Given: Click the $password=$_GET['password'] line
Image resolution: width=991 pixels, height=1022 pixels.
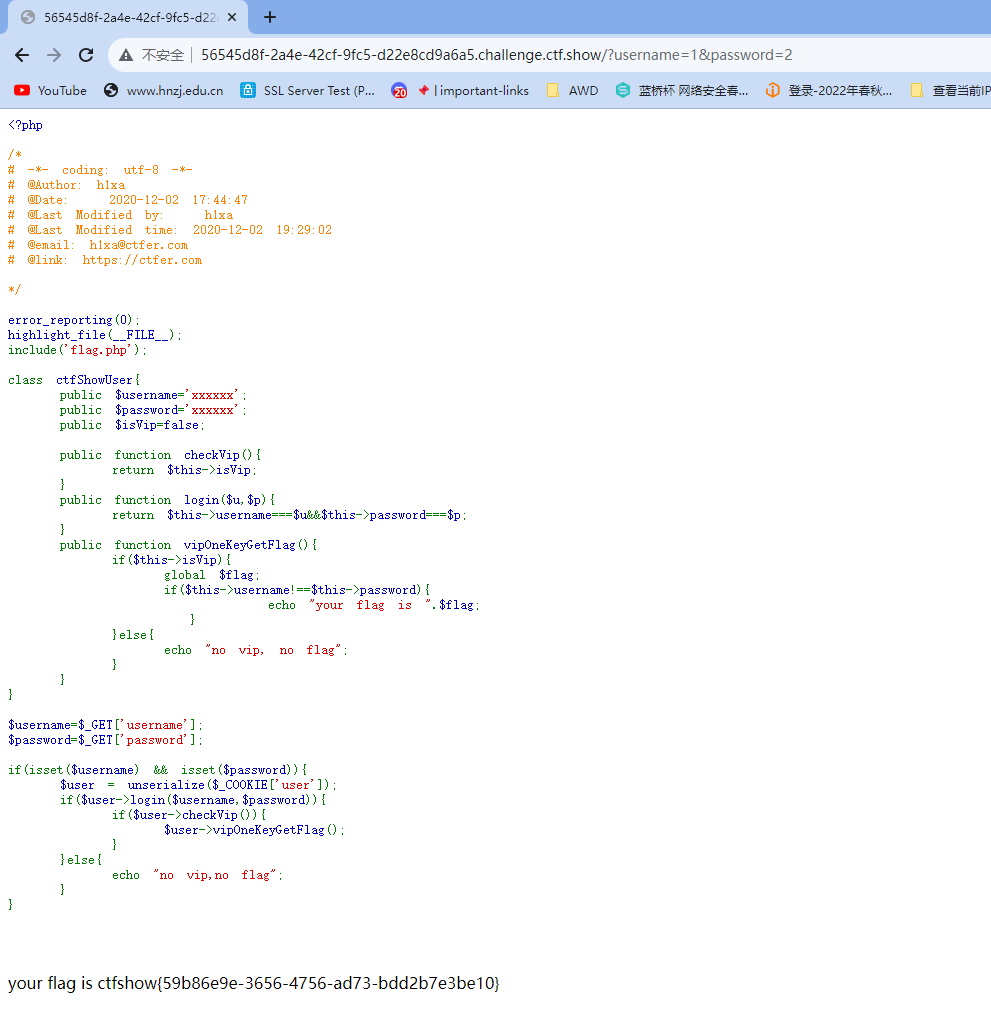Looking at the screenshot, I should pos(105,740).
